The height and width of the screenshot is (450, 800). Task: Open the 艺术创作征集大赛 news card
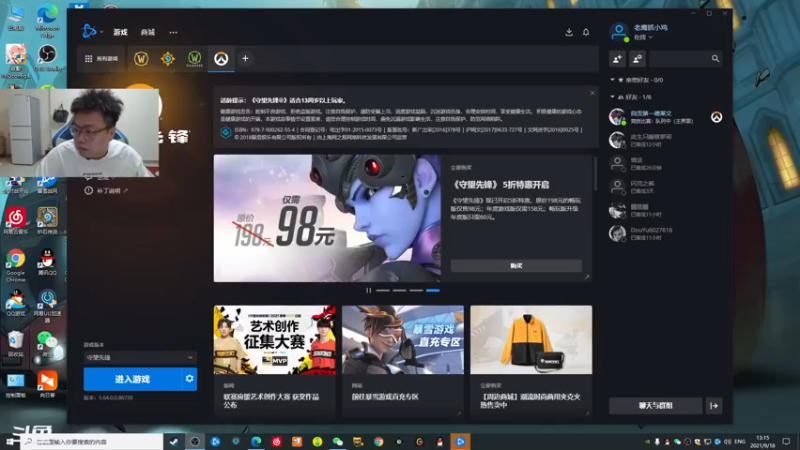[274, 360]
